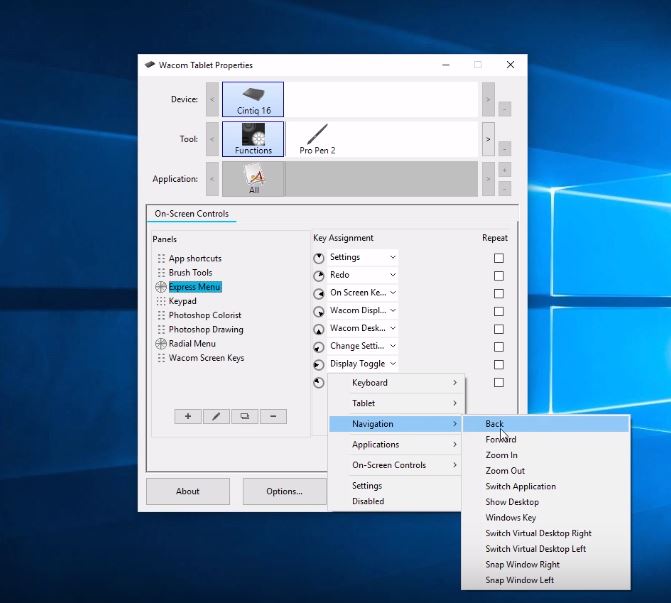Image resolution: width=671 pixels, height=603 pixels.
Task: Select Show Desktop option
Action: (x=546, y=502)
